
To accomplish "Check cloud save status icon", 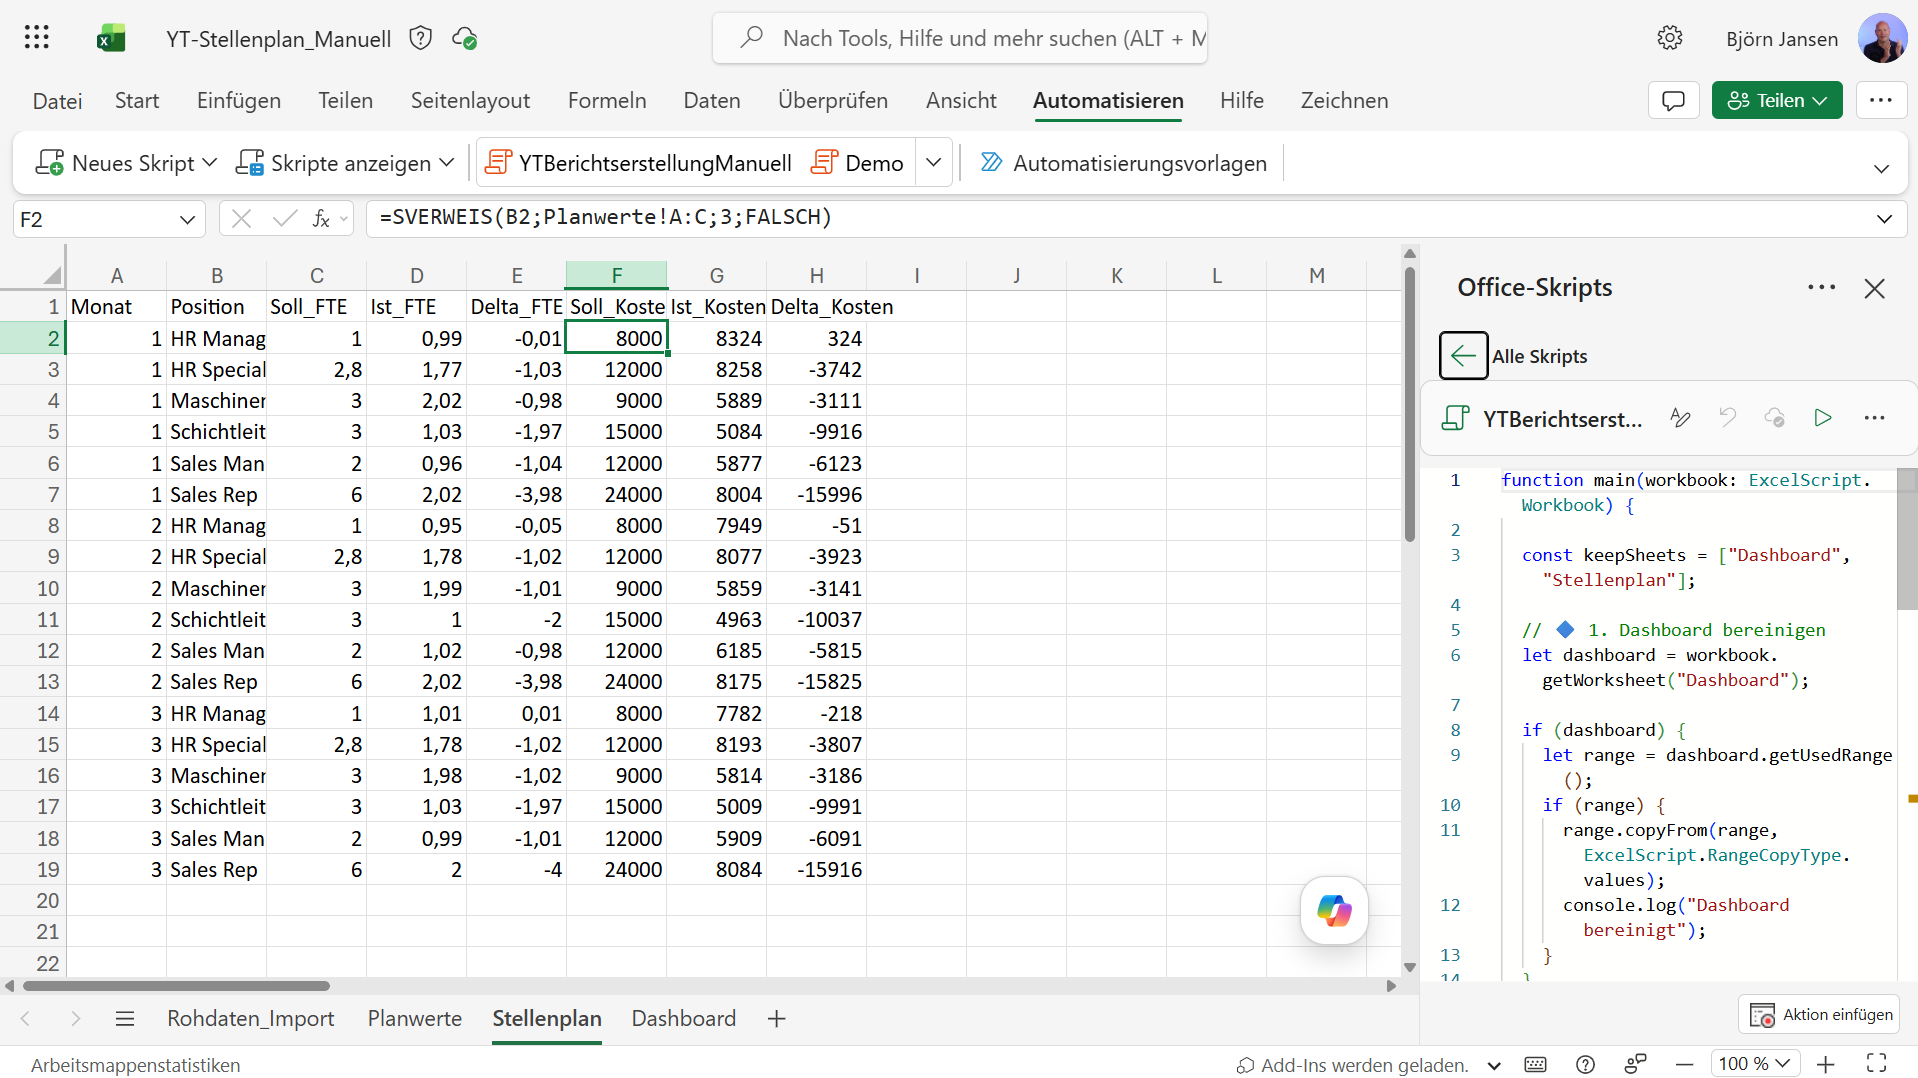I will (464, 38).
